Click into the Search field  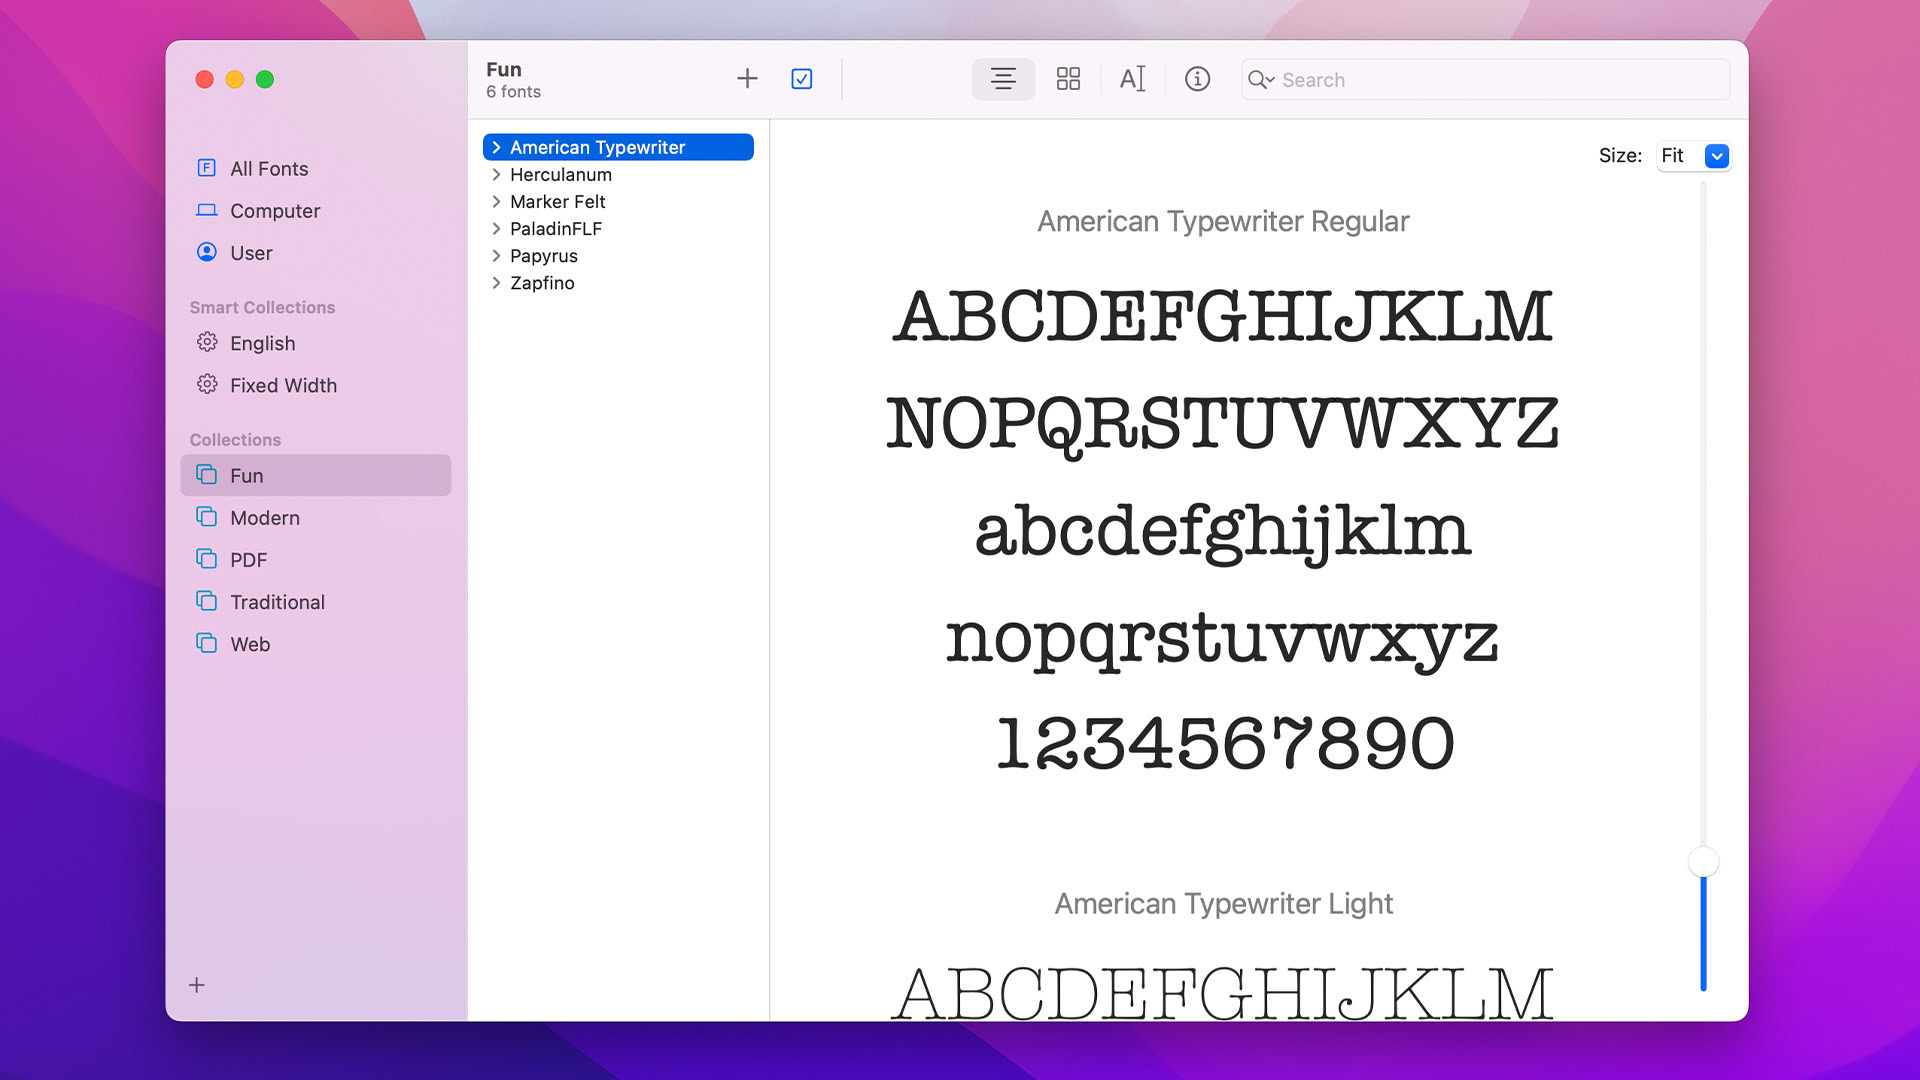pos(1500,80)
